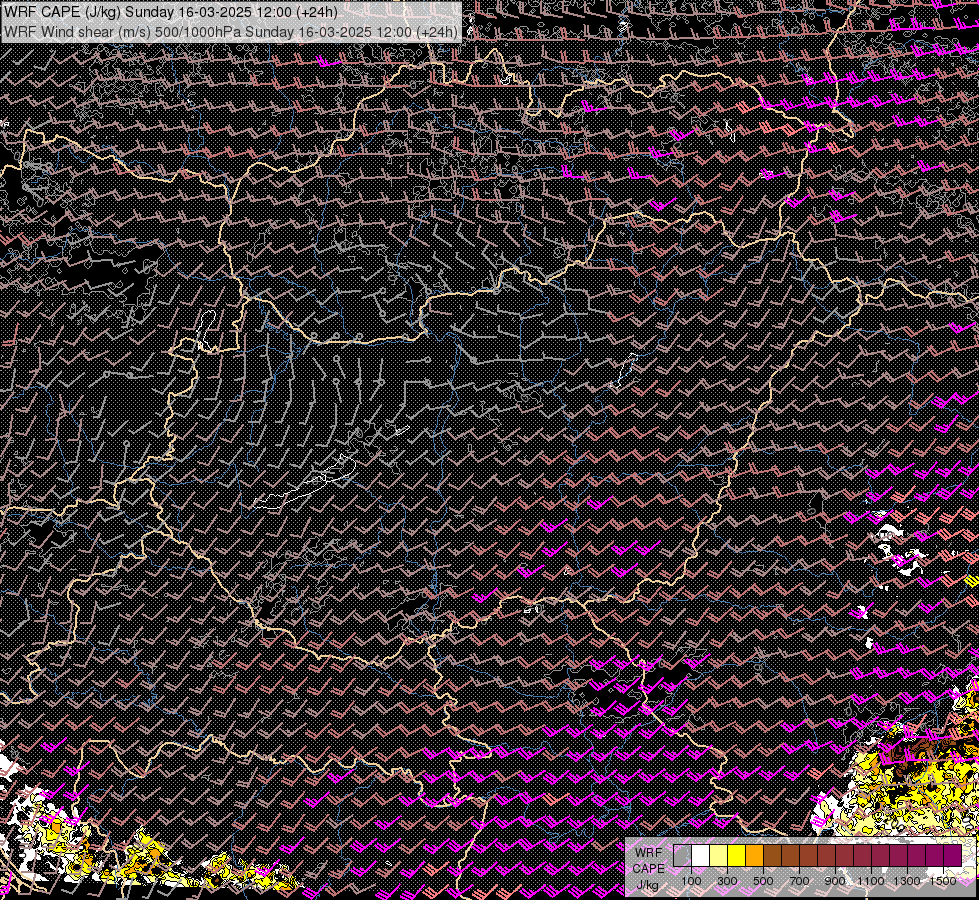Click the 'WRF Wind shear (m/s) 500/1000hPa' title line

click(231, 32)
